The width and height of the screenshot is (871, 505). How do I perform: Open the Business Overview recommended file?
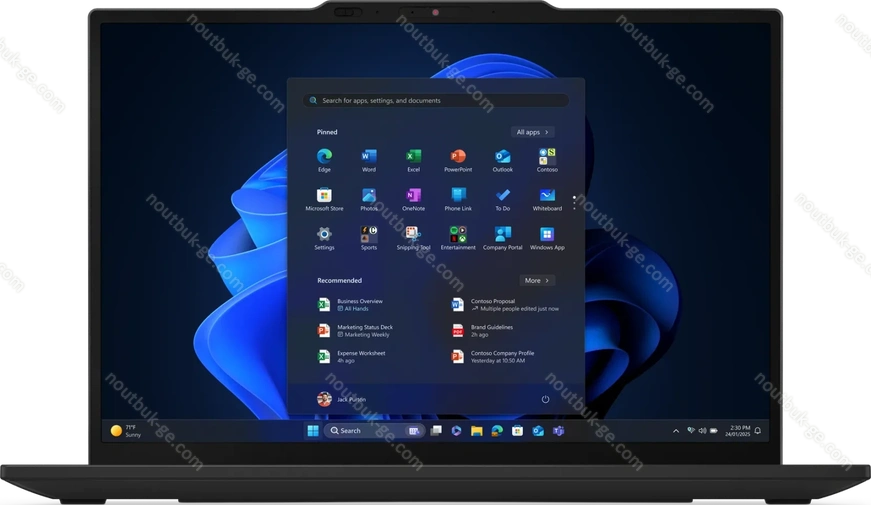(358, 304)
